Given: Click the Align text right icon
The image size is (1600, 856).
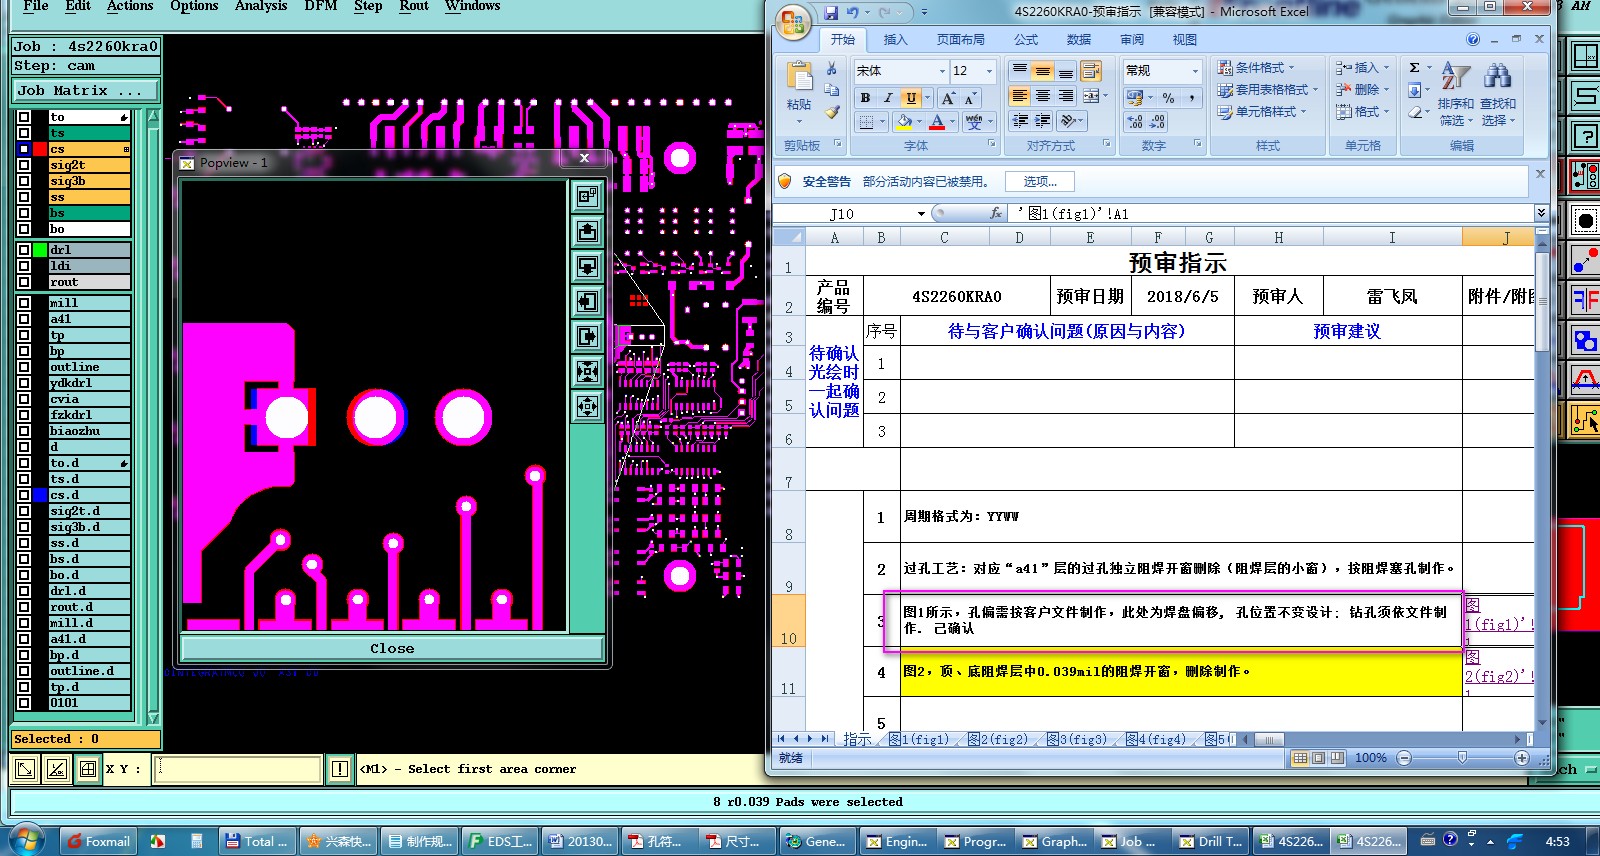Looking at the screenshot, I should coord(1066,96).
